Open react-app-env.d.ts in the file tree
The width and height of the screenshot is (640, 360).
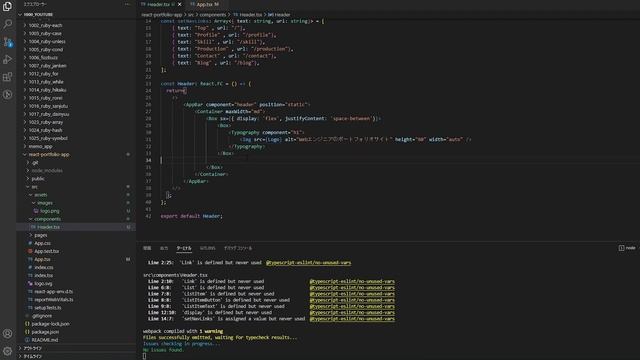pos(54,291)
